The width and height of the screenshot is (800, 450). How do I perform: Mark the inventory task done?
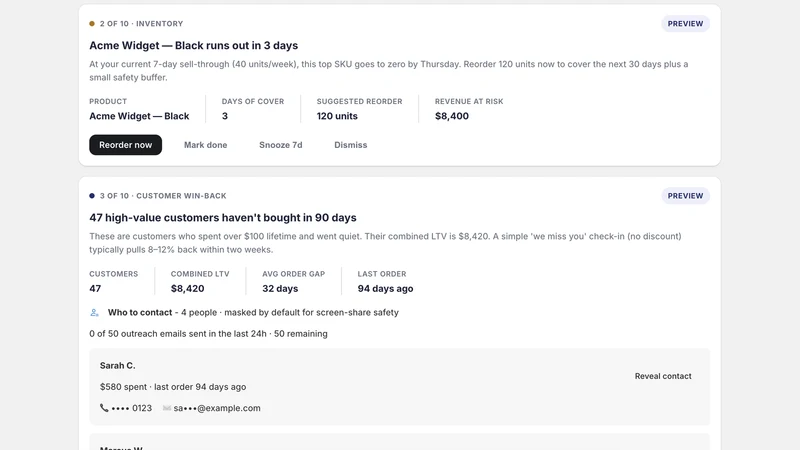(206, 145)
